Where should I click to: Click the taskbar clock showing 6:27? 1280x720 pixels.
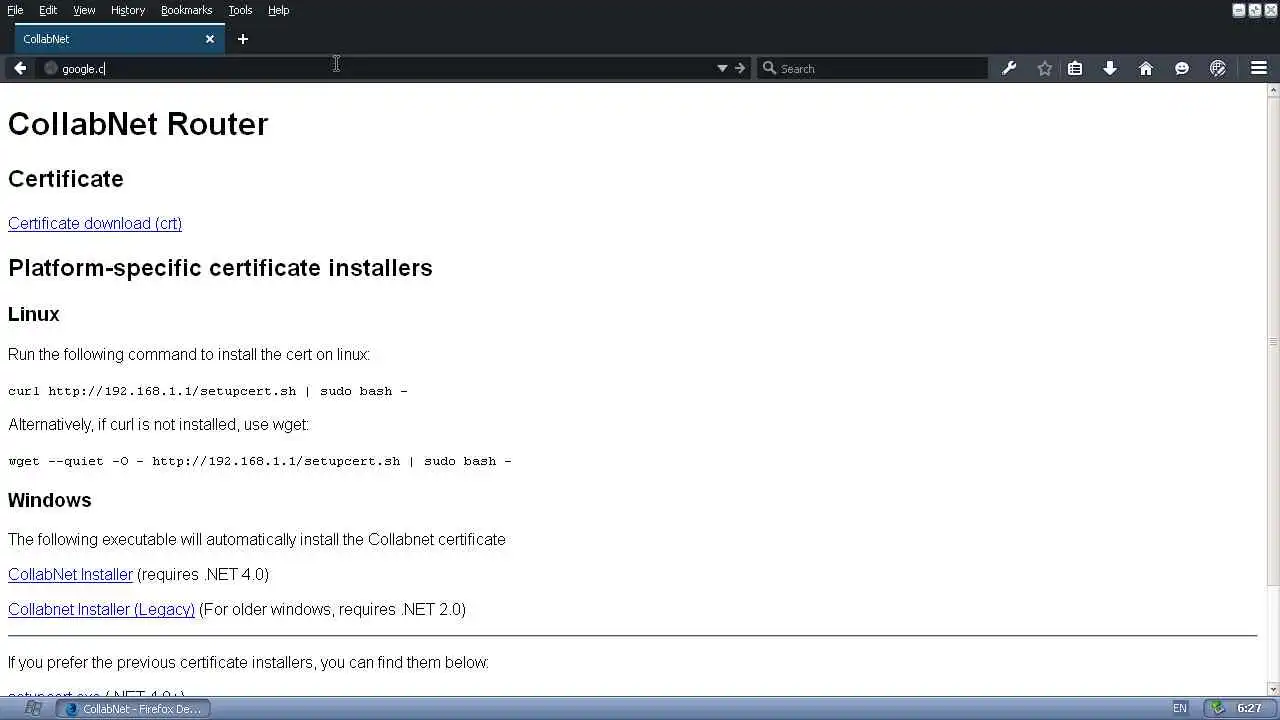1249,708
